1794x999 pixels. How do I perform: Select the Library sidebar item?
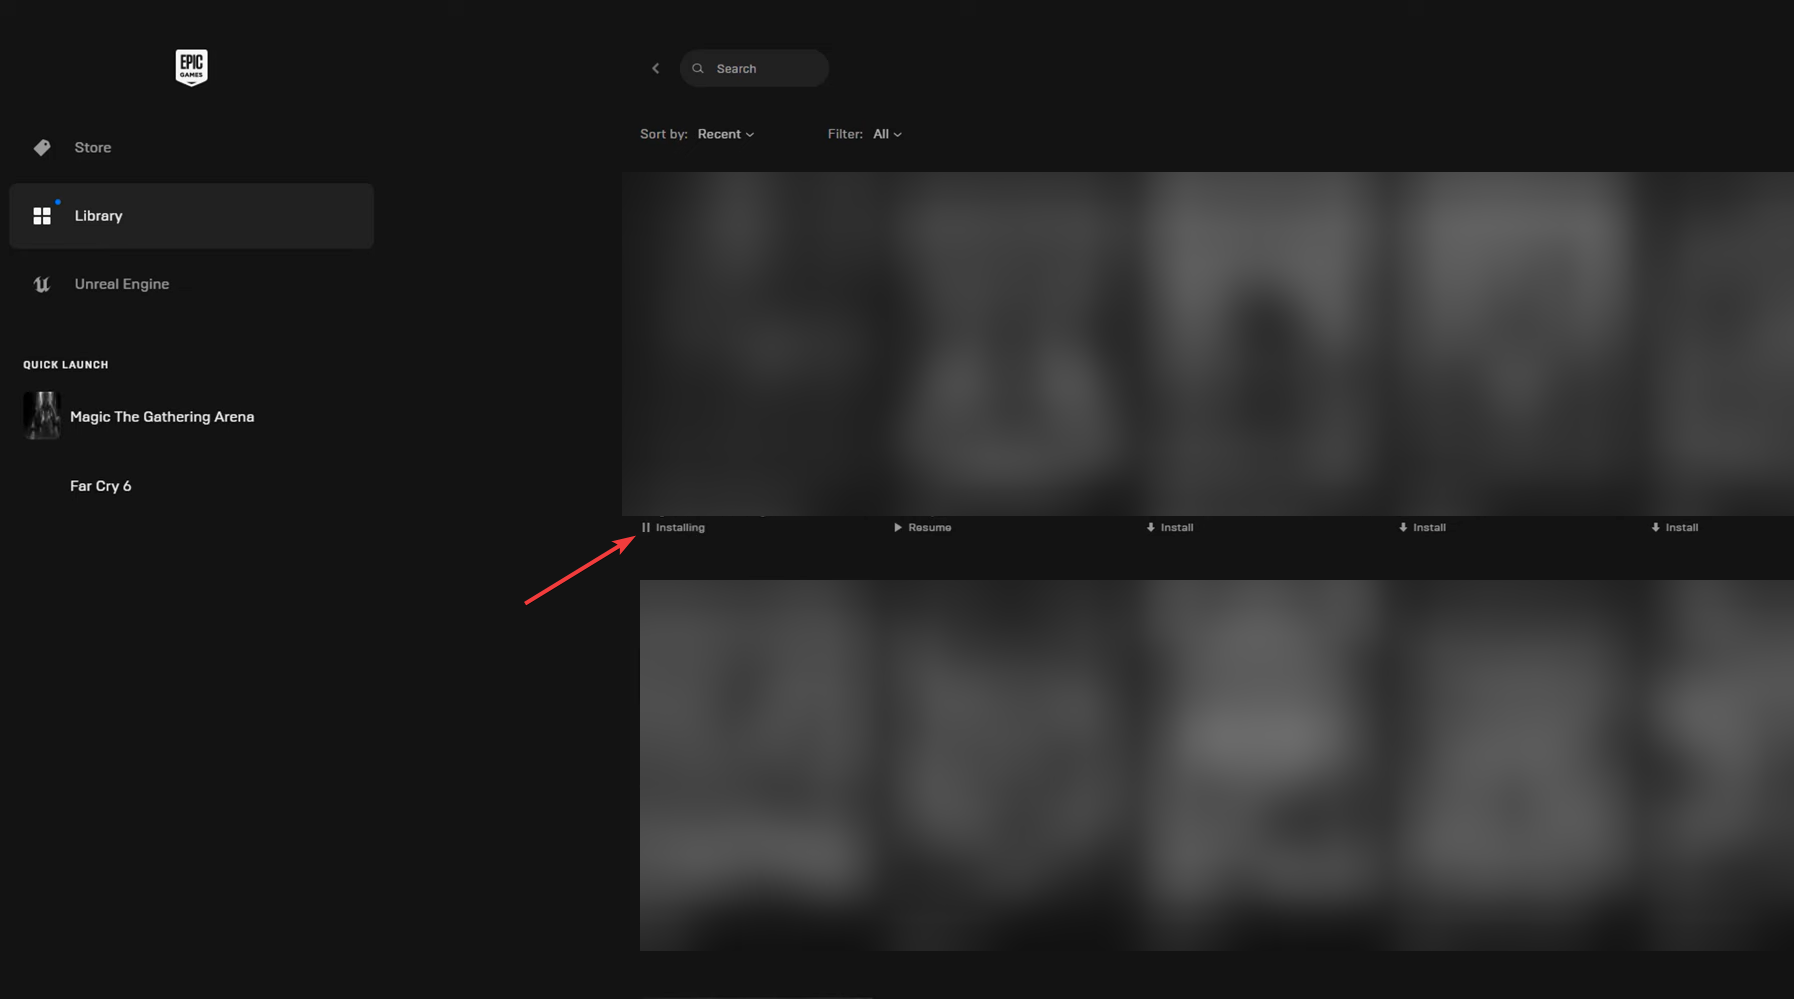(191, 216)
